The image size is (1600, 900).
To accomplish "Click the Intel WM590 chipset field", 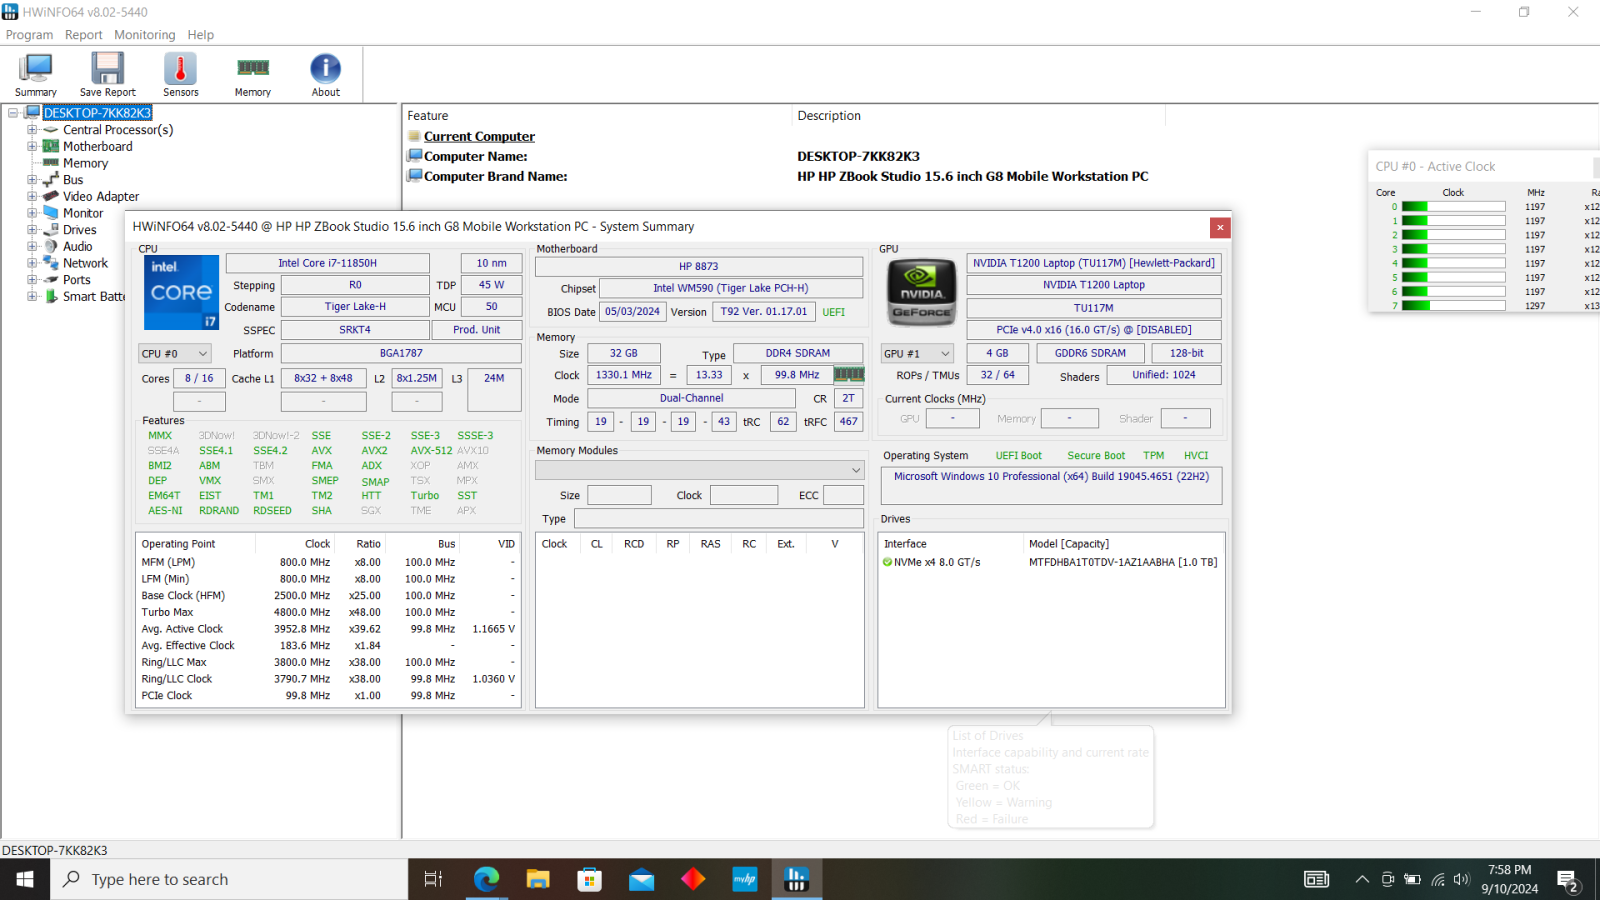I will (x=731, y=288).
